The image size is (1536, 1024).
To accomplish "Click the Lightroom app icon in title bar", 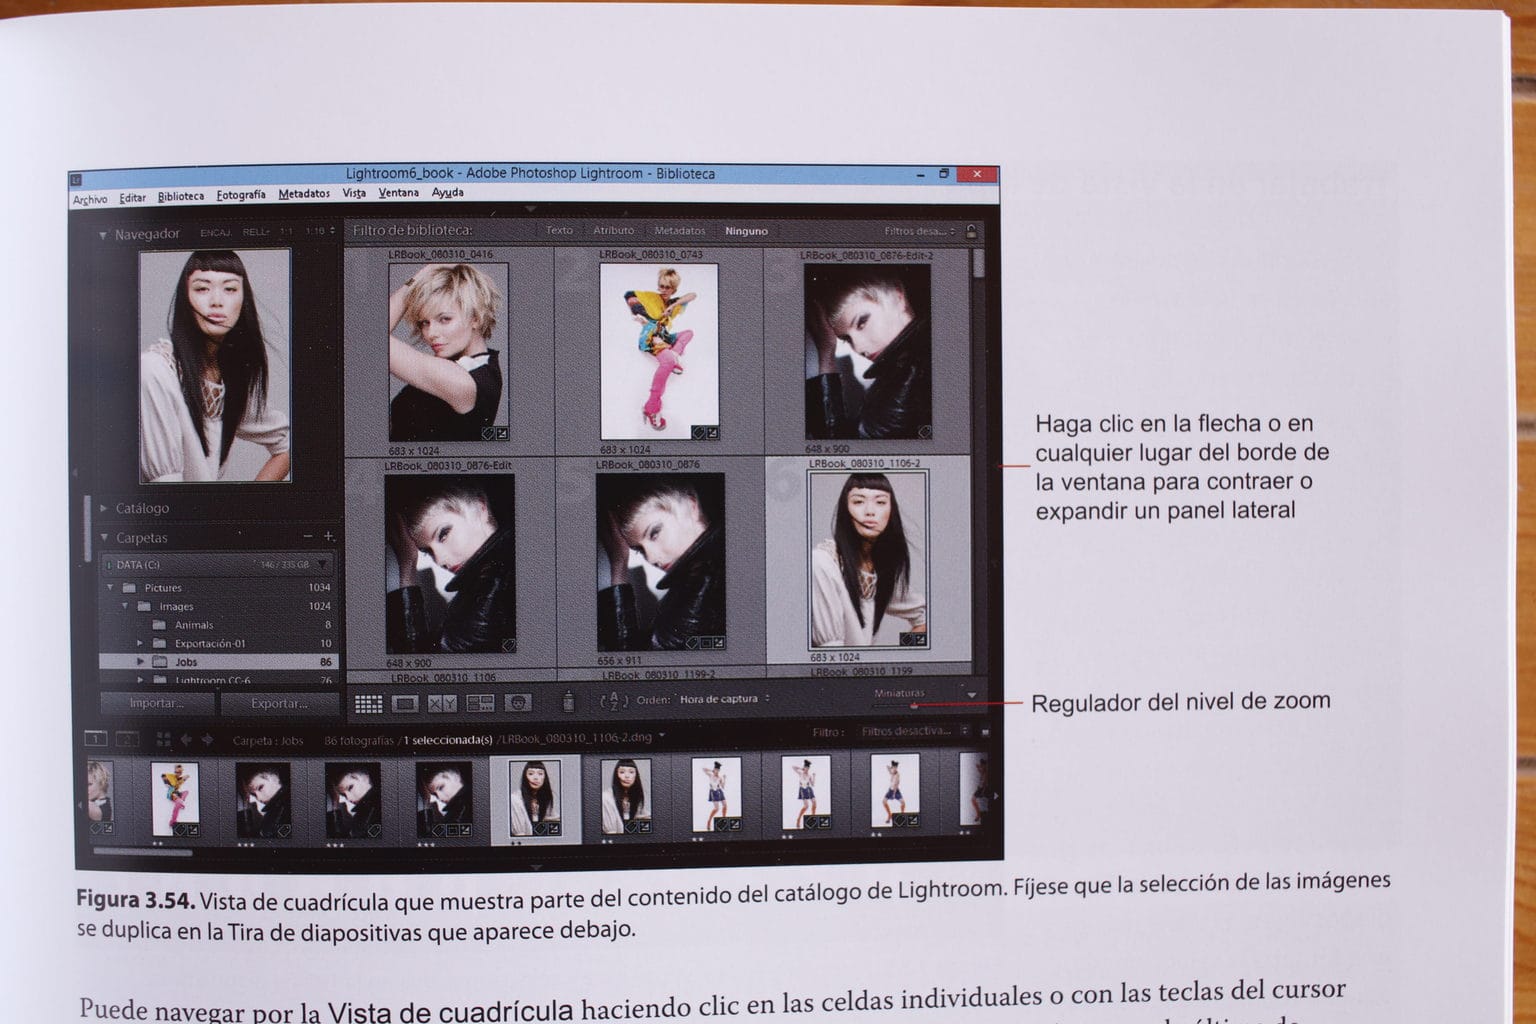I will [76, 180].
